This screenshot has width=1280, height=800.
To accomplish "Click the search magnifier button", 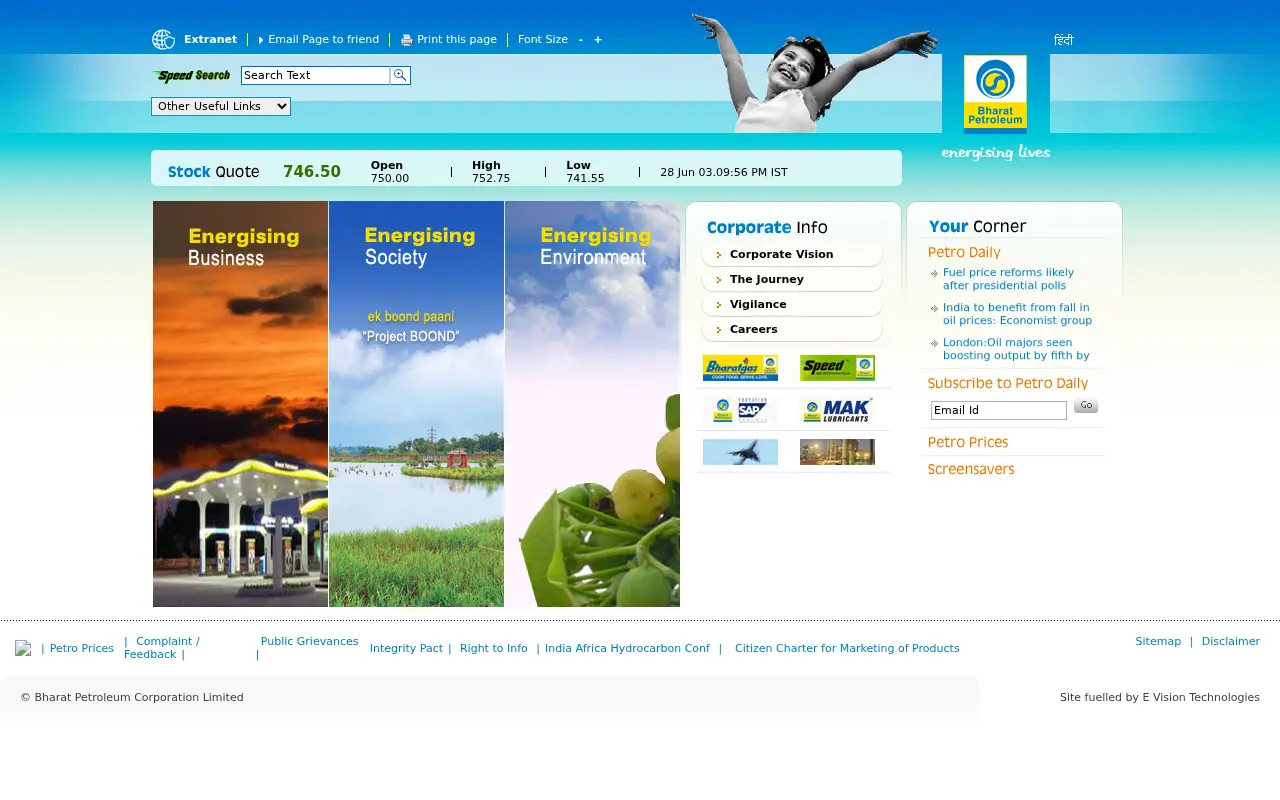I will point(400,75).
